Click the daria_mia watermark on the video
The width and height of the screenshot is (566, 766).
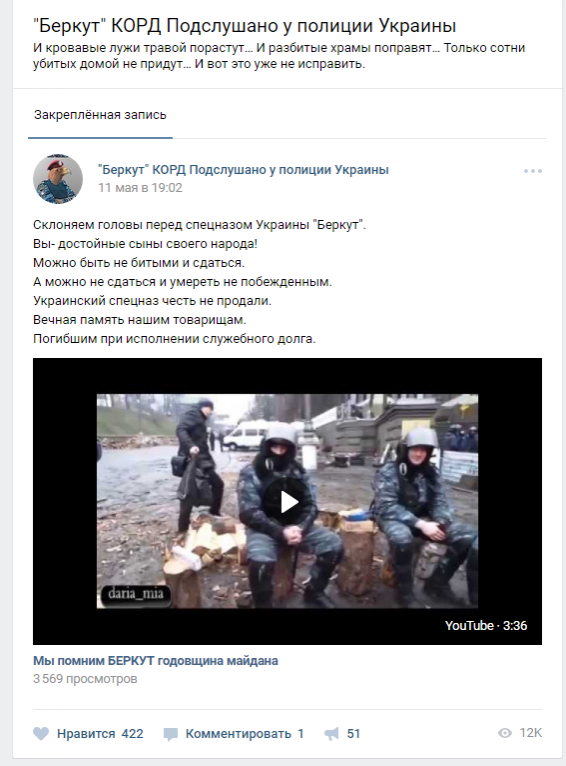pos(136,594)
